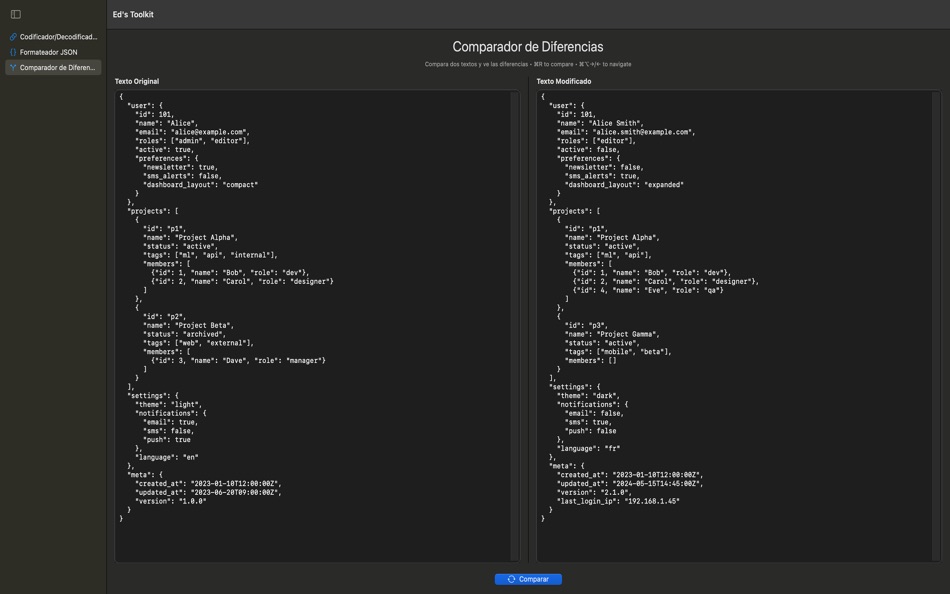Click the merge icon beside Comparador de Diferencias
Screen dimensions: 950x594
pyautogui.click(x=12, y=68)
